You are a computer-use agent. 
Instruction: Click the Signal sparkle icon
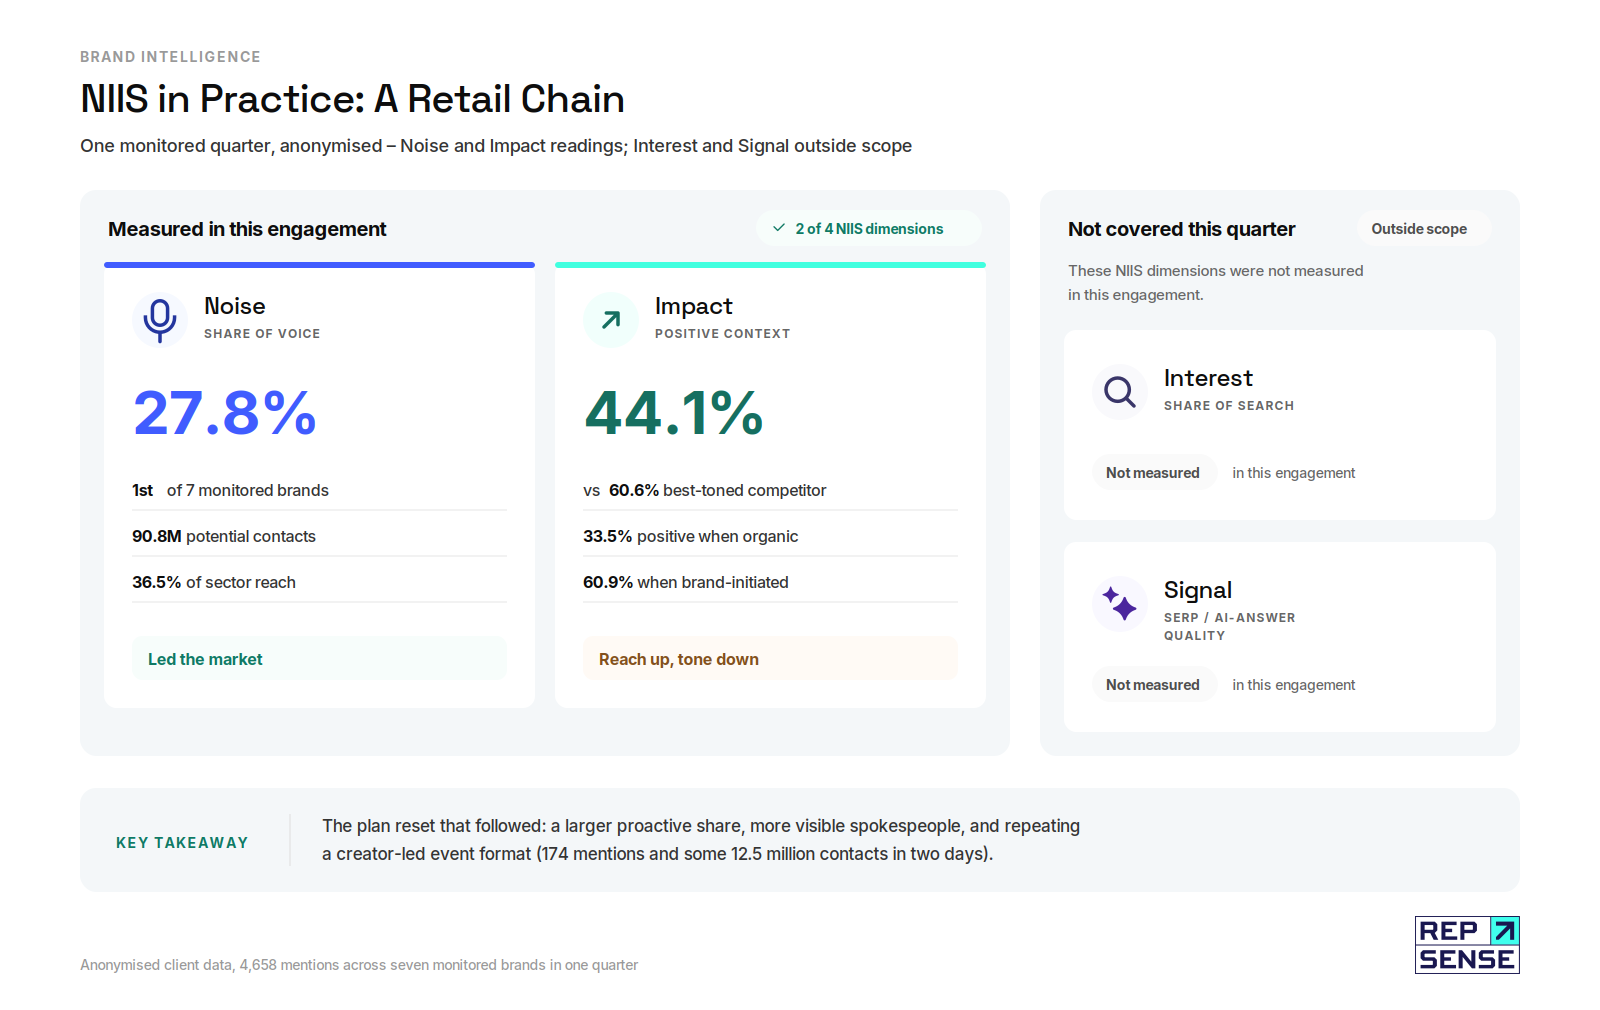tap(1120, 604)
